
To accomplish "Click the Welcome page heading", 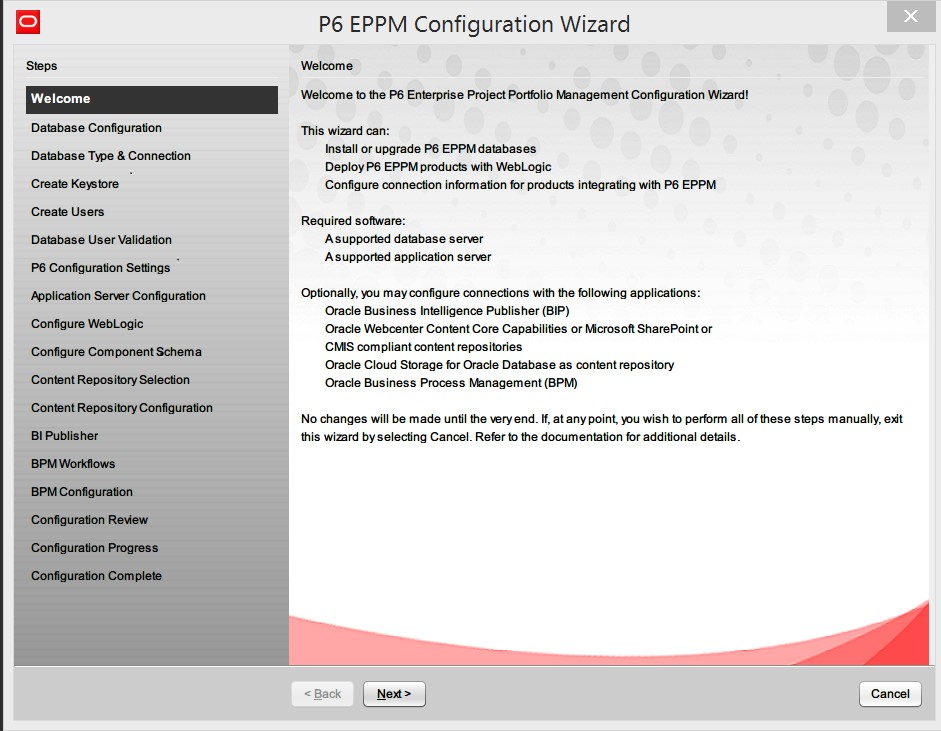I will pos(326,66).
